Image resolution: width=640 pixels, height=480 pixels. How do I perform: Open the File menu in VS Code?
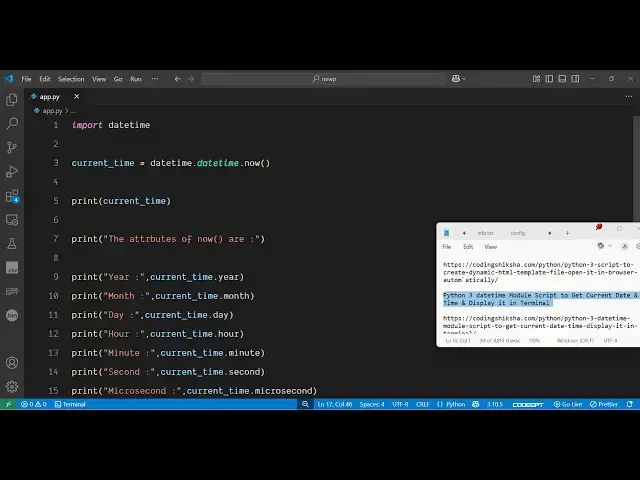click(x=26, y=79)
